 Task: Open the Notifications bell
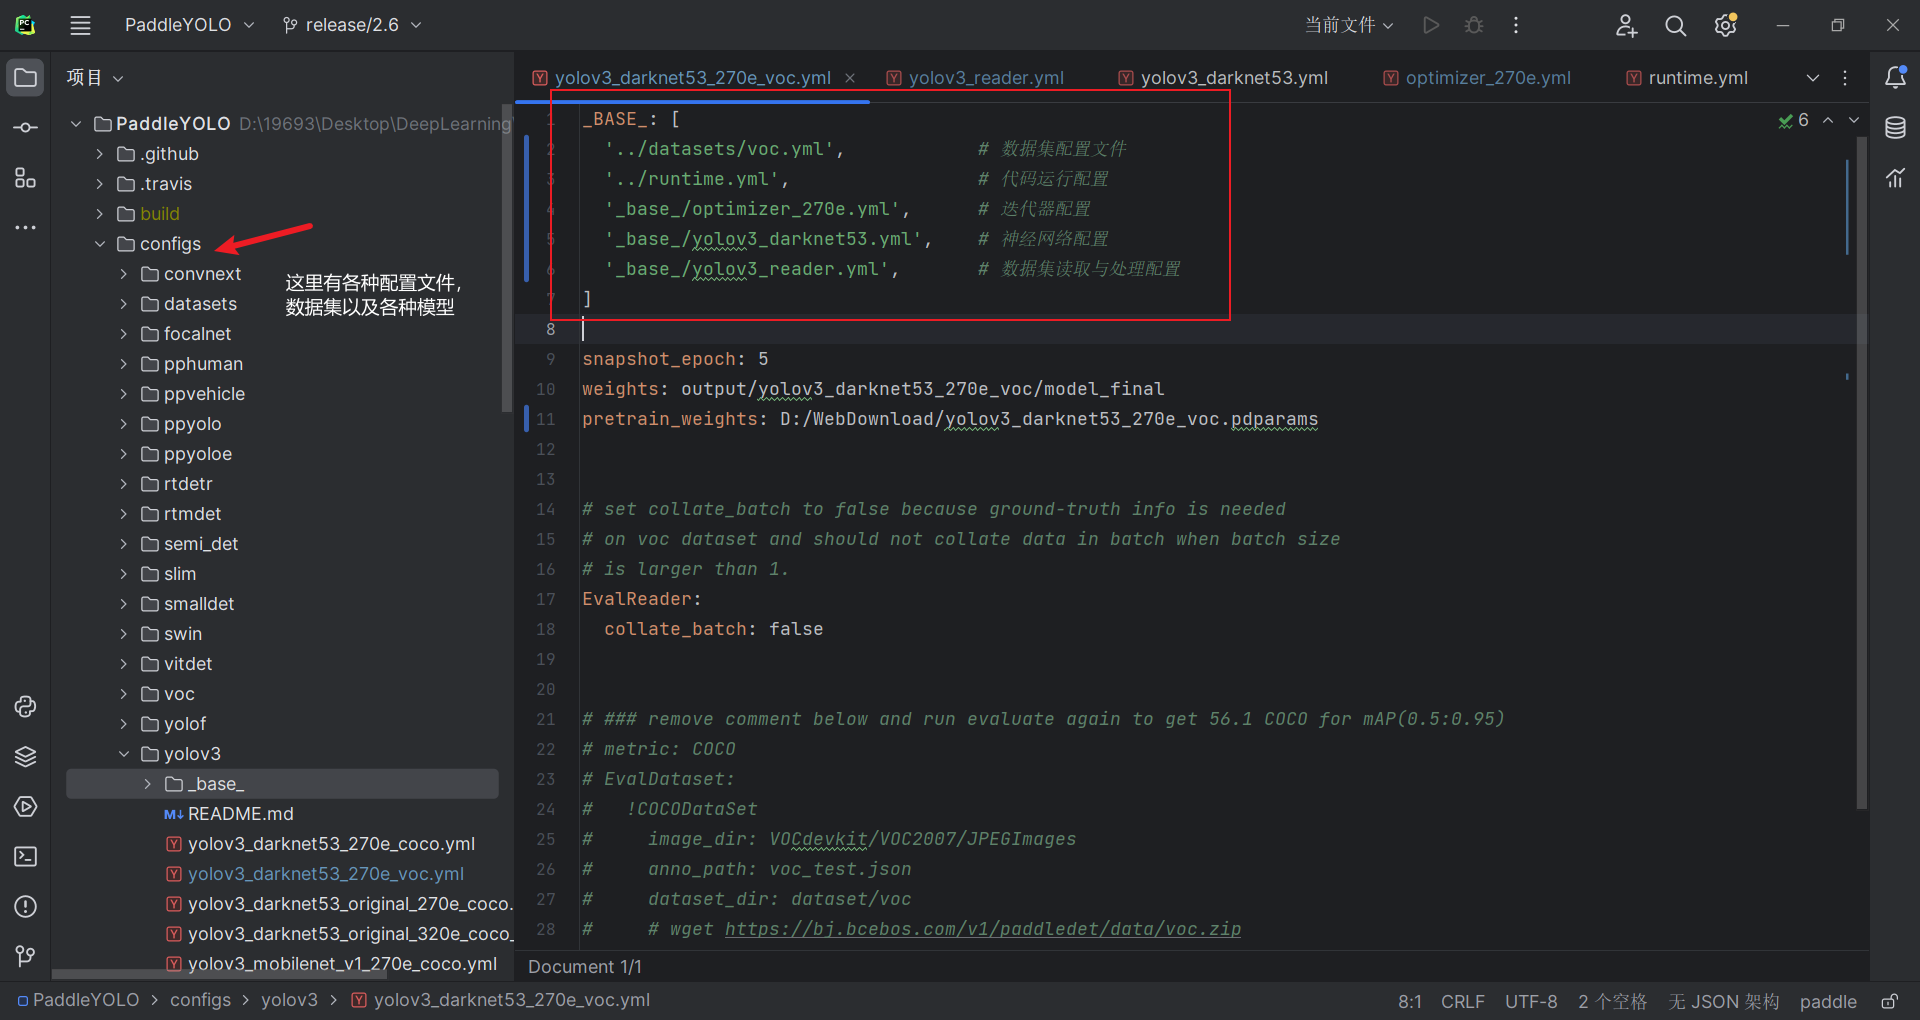point(1895,77)
